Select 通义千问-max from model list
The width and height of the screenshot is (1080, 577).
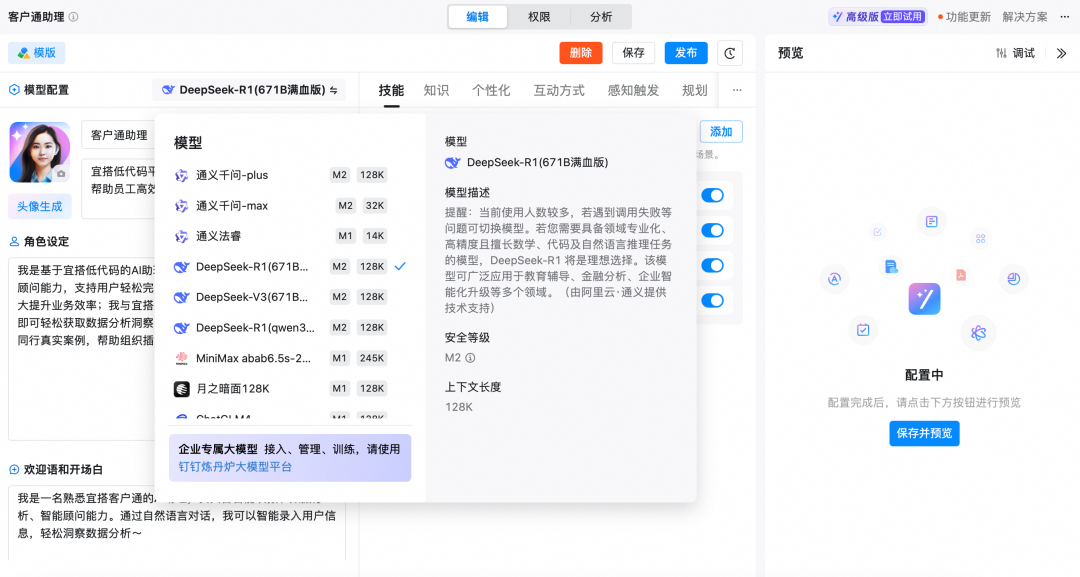pos(290,205)
